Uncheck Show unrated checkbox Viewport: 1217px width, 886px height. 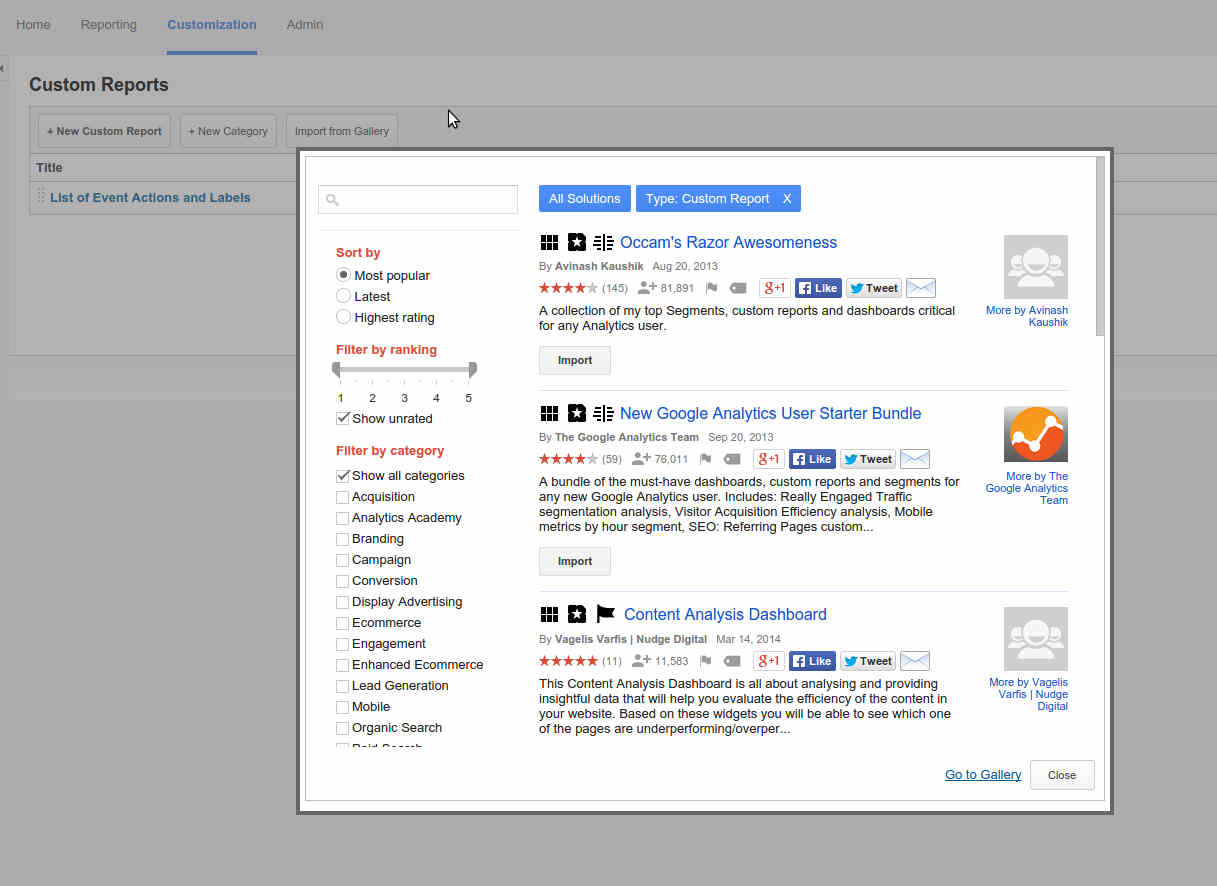tap(343, 418)
